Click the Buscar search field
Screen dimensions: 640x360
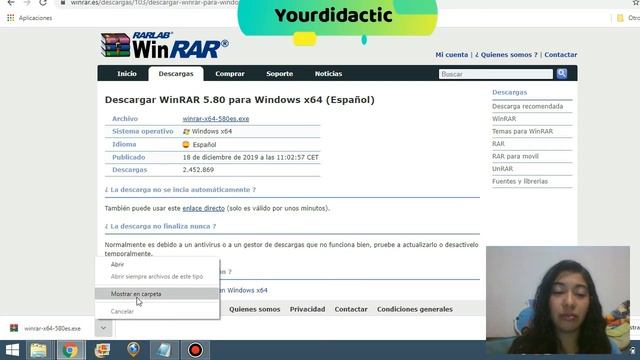tap(496, 74)
